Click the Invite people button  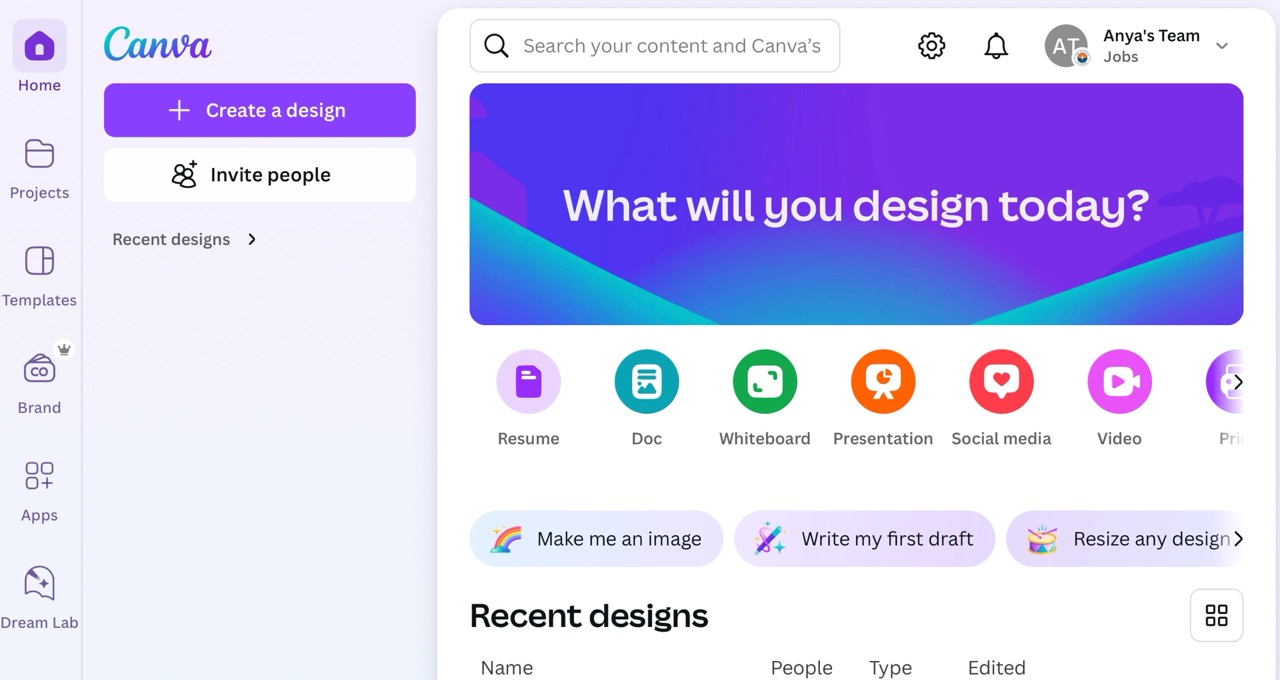point(260,175)
